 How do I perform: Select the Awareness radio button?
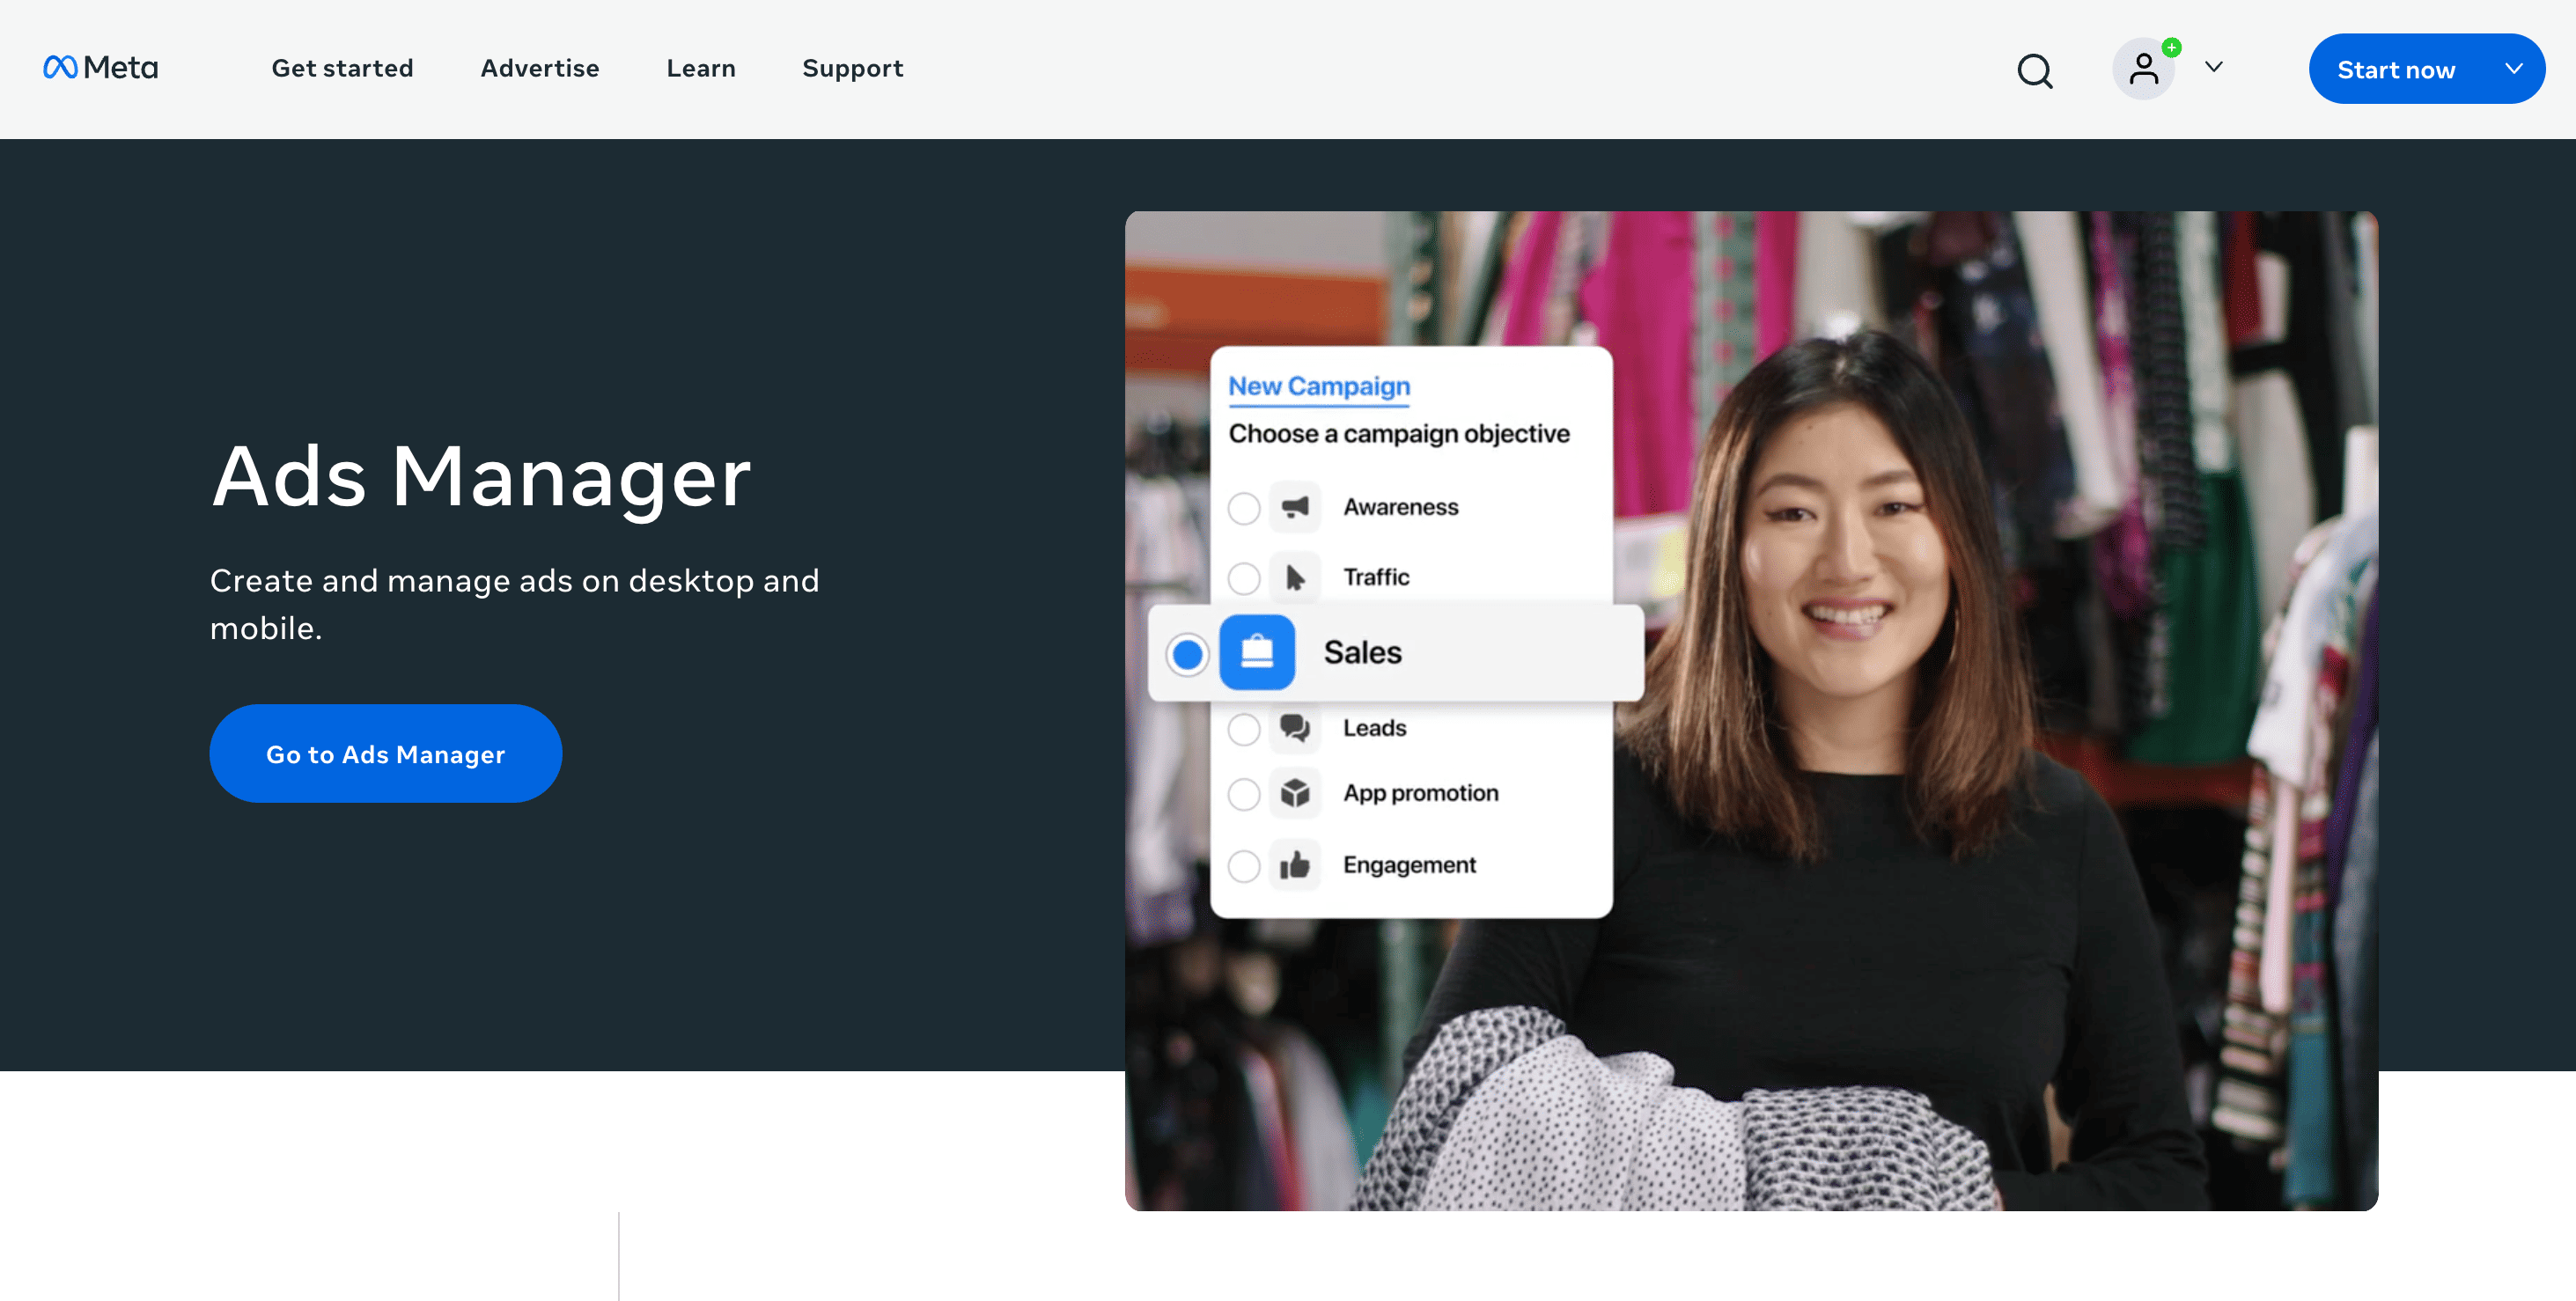point(1243,508)
